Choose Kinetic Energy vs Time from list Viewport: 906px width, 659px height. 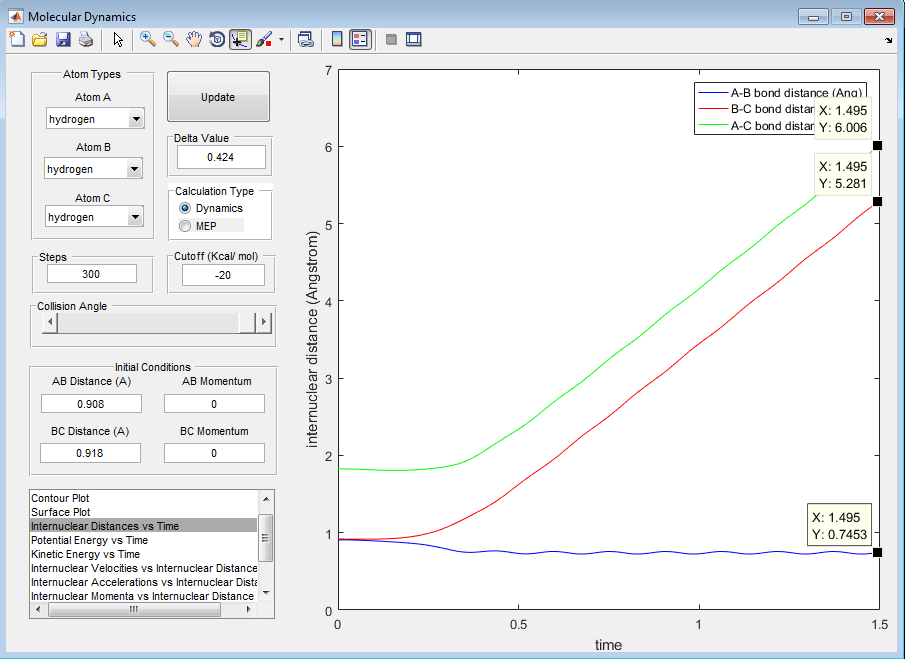(x=86, y=554)
